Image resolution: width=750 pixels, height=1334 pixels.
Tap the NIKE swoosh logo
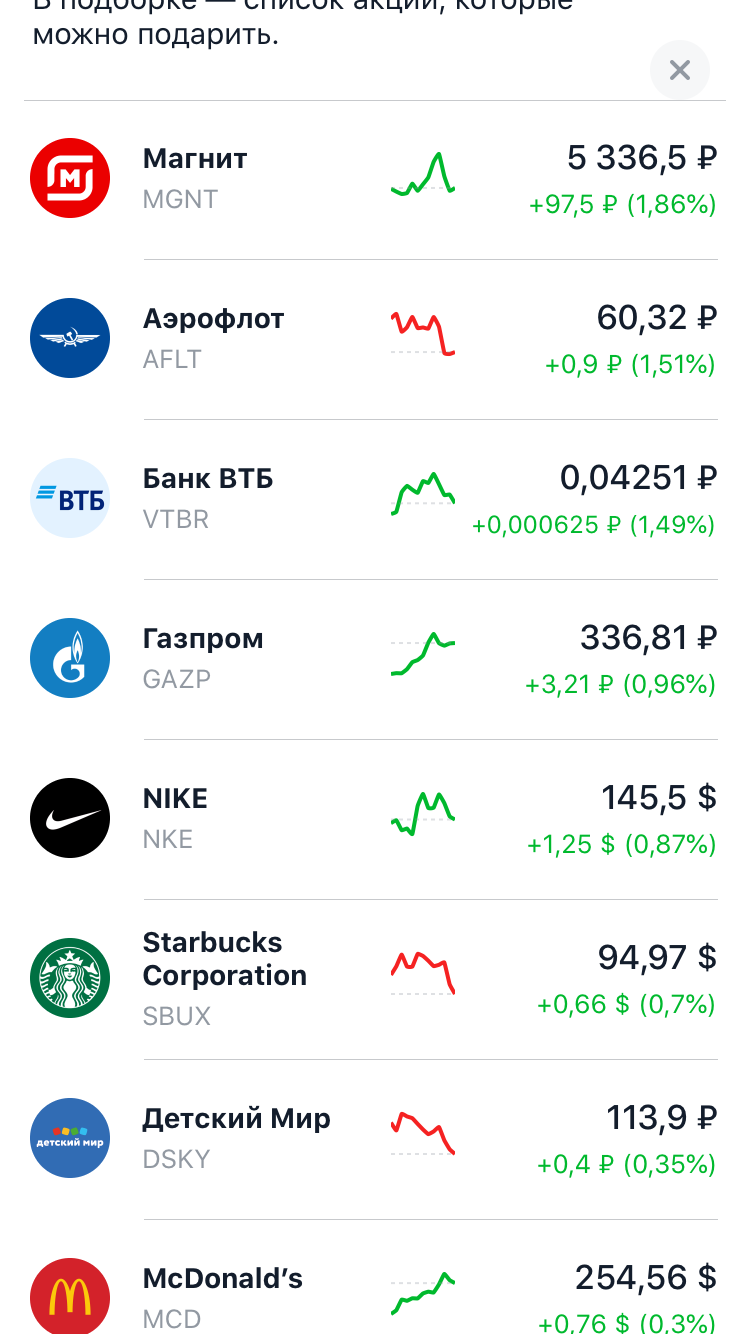[x=70, y=818]
